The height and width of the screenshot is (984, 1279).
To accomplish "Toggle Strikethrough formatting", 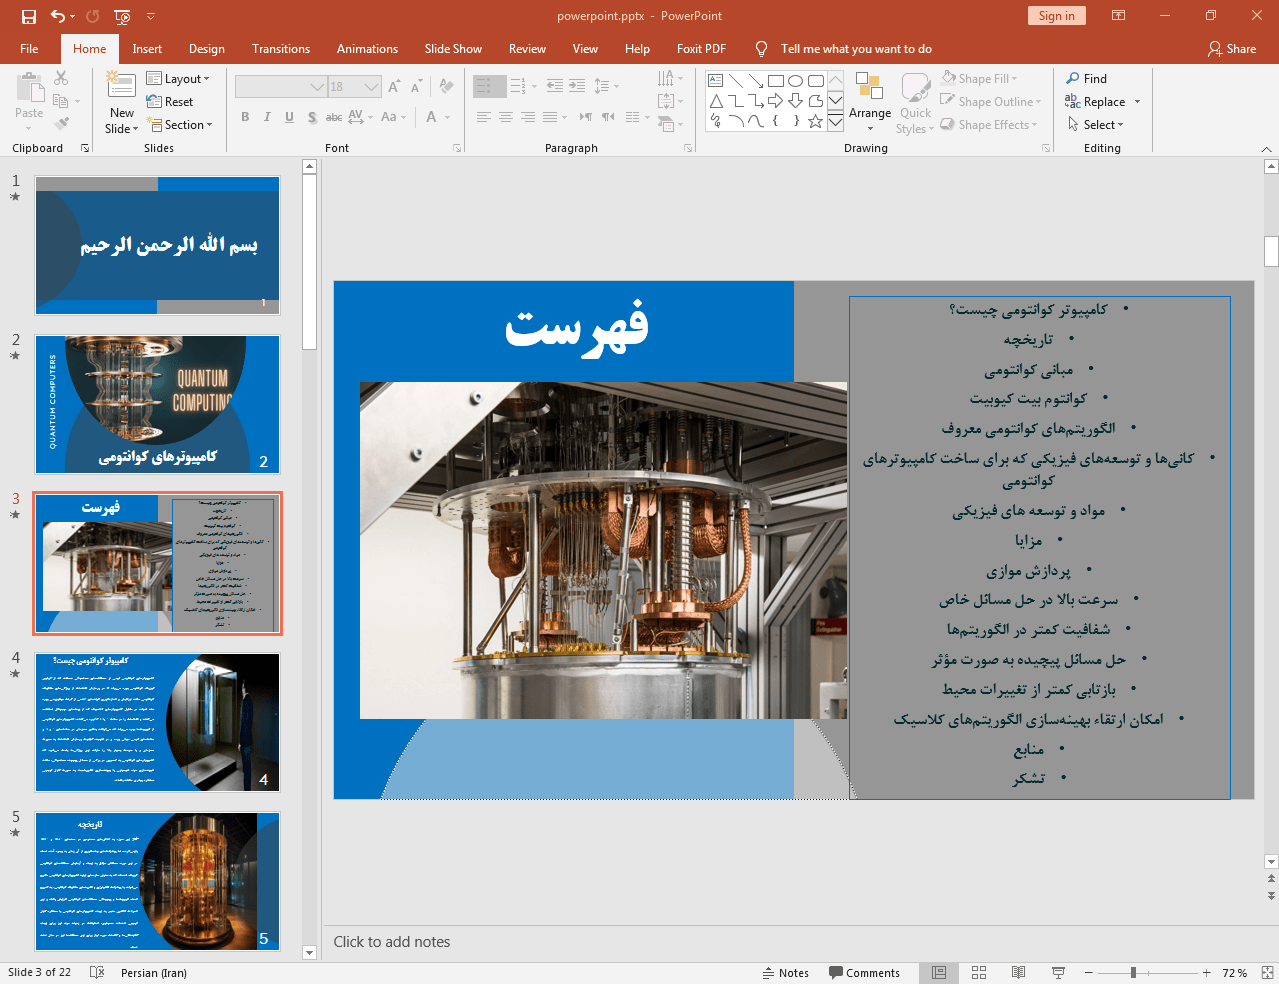I will pos(334,117).
